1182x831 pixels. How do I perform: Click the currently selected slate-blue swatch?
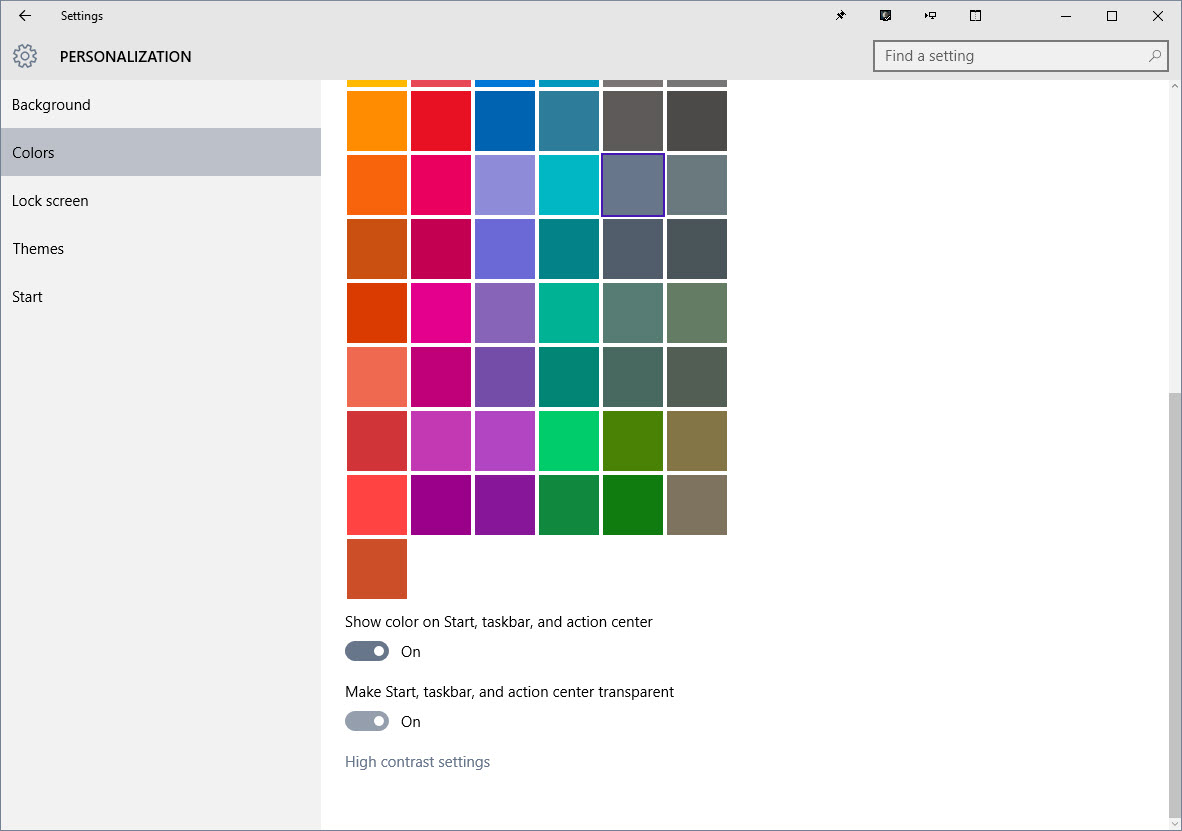coord(633,185)
